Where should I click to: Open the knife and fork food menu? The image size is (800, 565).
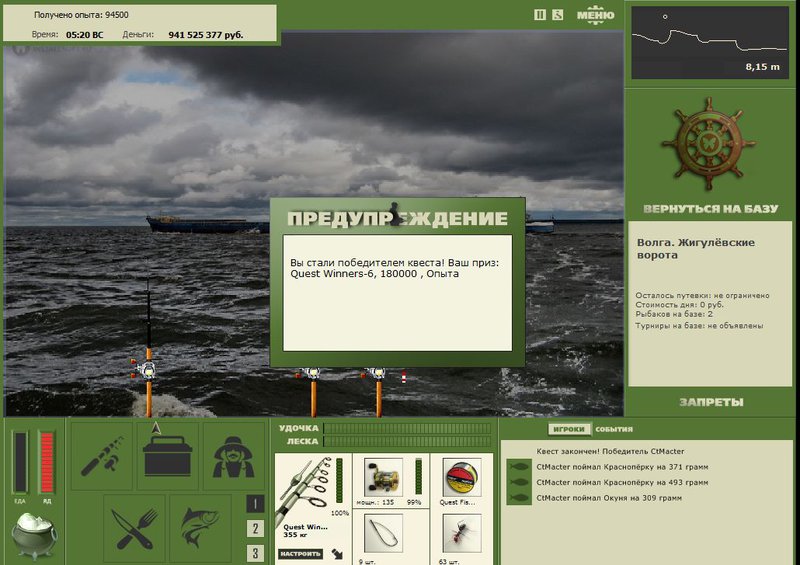(x=135, y=528)
